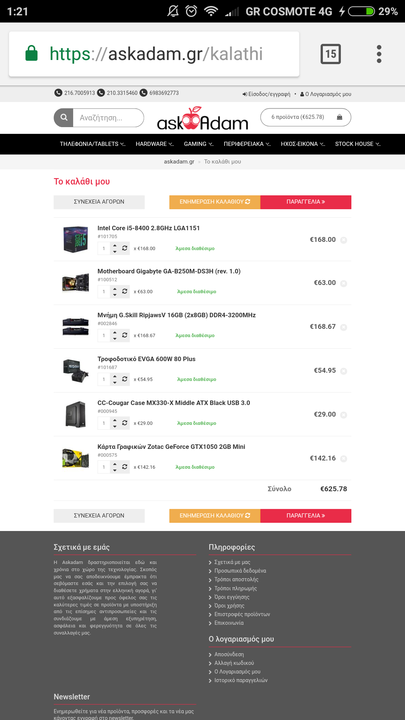Open the STOCK HOUSE menu item

pyautogui.click(x=357, y=144)
